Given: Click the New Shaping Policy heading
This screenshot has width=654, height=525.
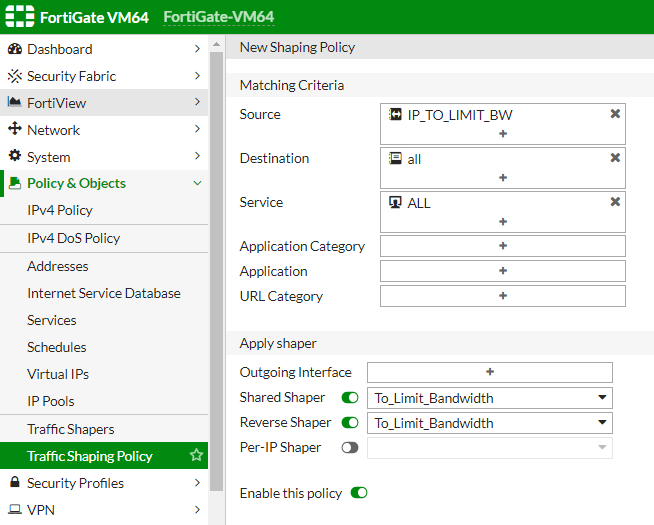Looking at the screenshot, I should [x=297, y=47].
